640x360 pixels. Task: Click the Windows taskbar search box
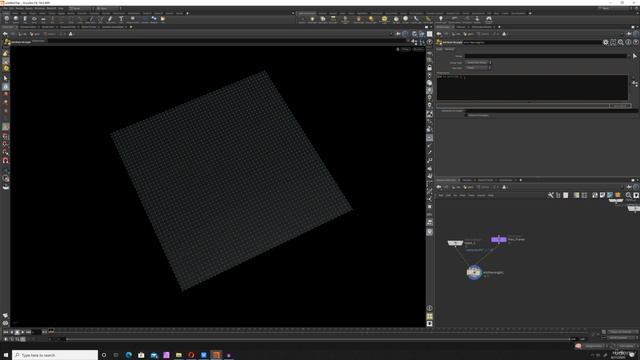click(x=55, y=355)
